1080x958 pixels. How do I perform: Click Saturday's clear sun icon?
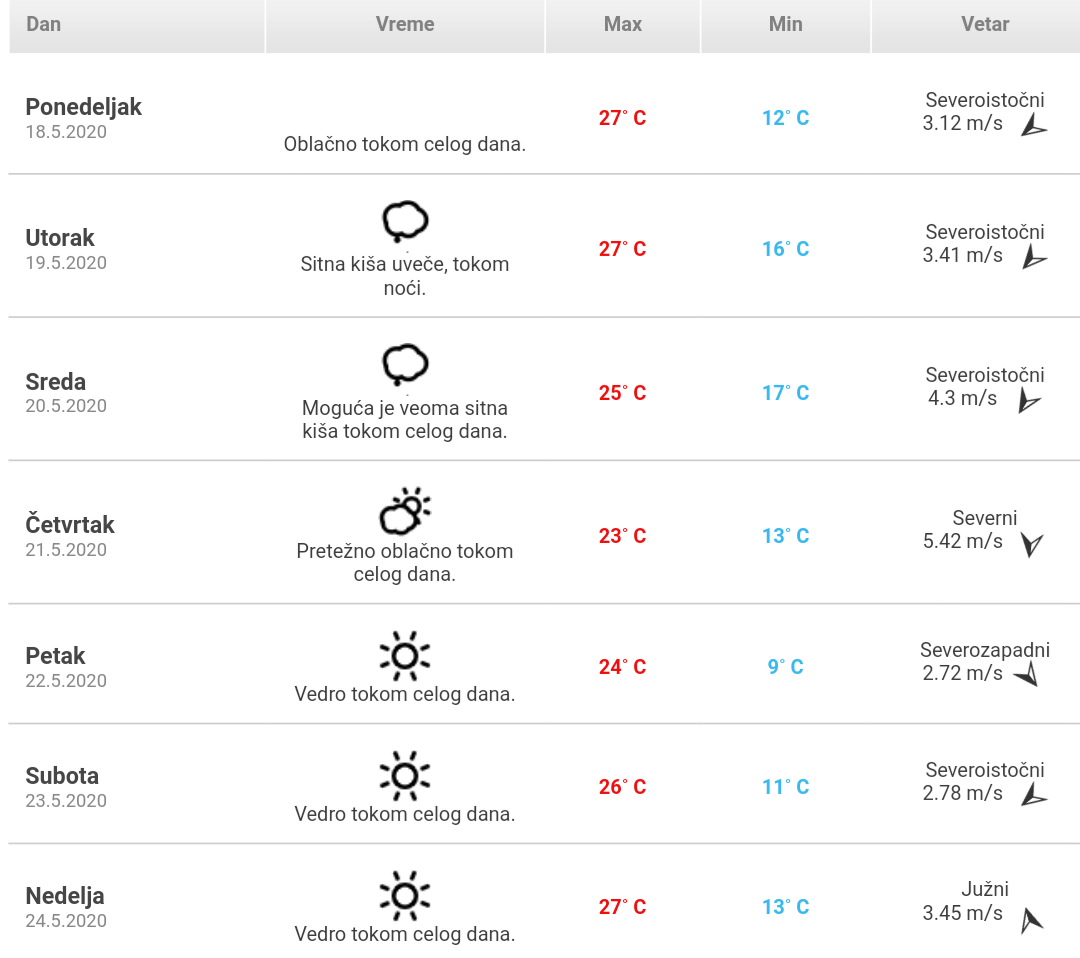click(405, 775)
